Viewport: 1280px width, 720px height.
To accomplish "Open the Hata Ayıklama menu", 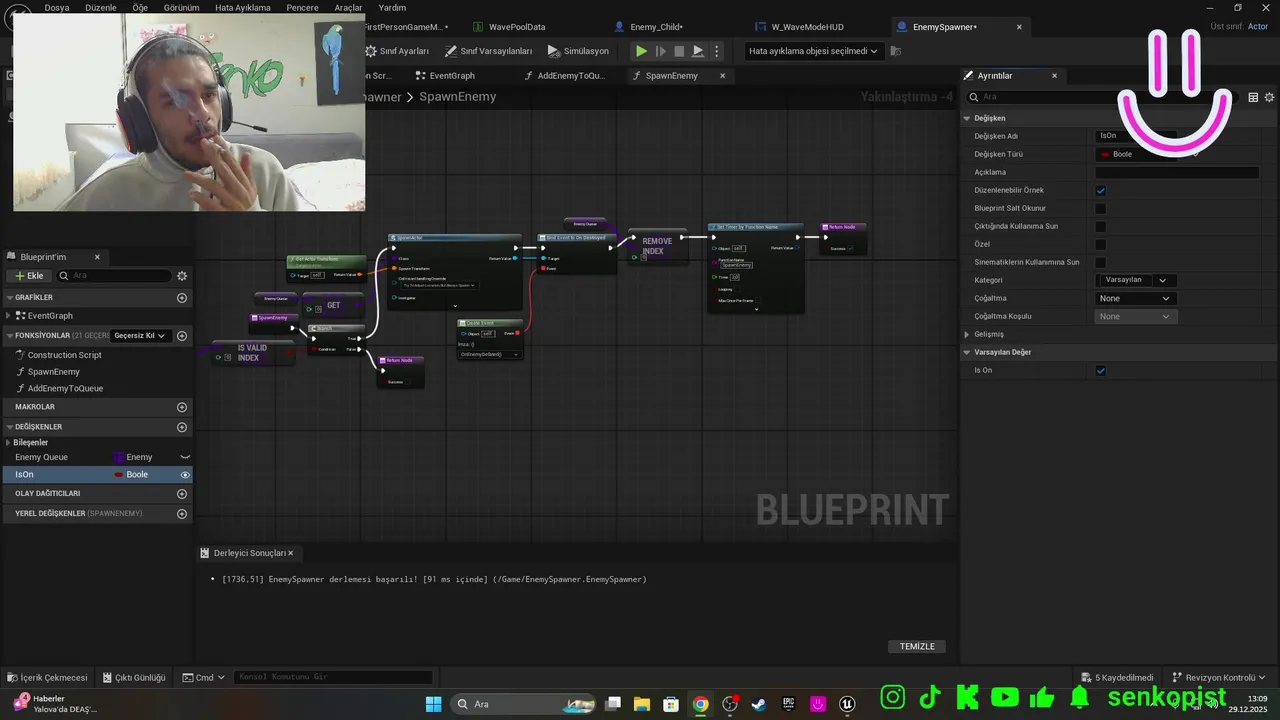I will 243,7.
